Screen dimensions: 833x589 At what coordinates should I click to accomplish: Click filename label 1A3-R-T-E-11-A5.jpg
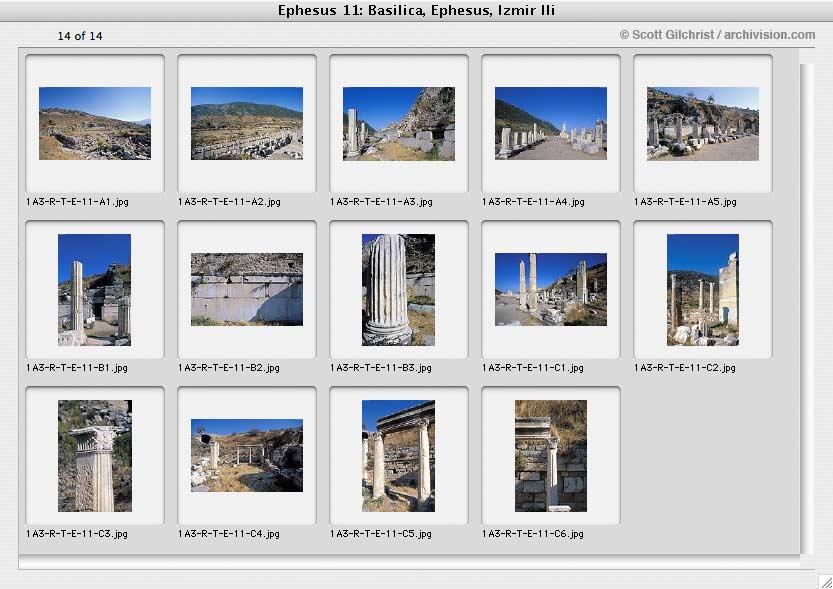point(685,202)
